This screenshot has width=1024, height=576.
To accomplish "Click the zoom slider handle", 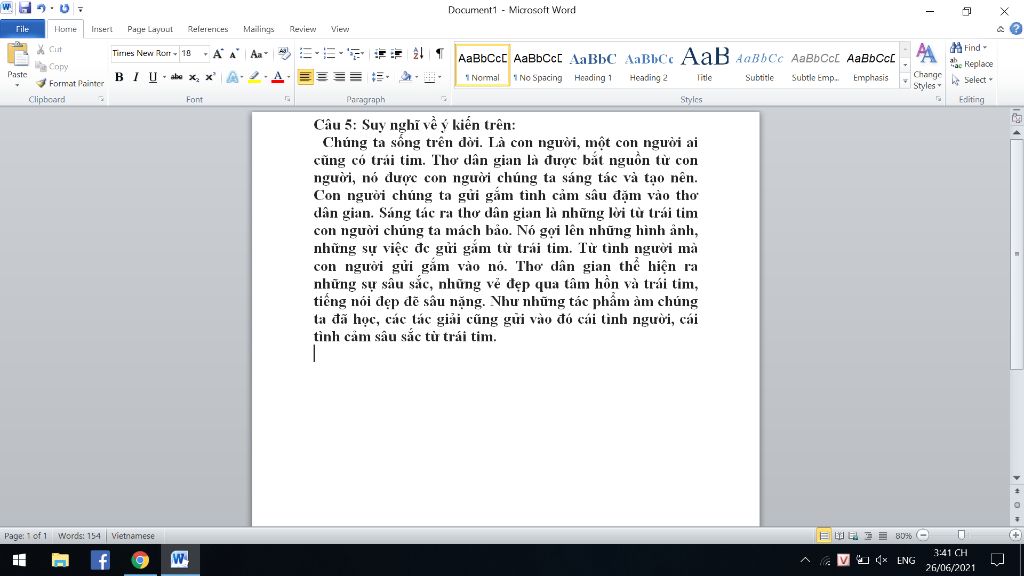I will click(961, 536).
